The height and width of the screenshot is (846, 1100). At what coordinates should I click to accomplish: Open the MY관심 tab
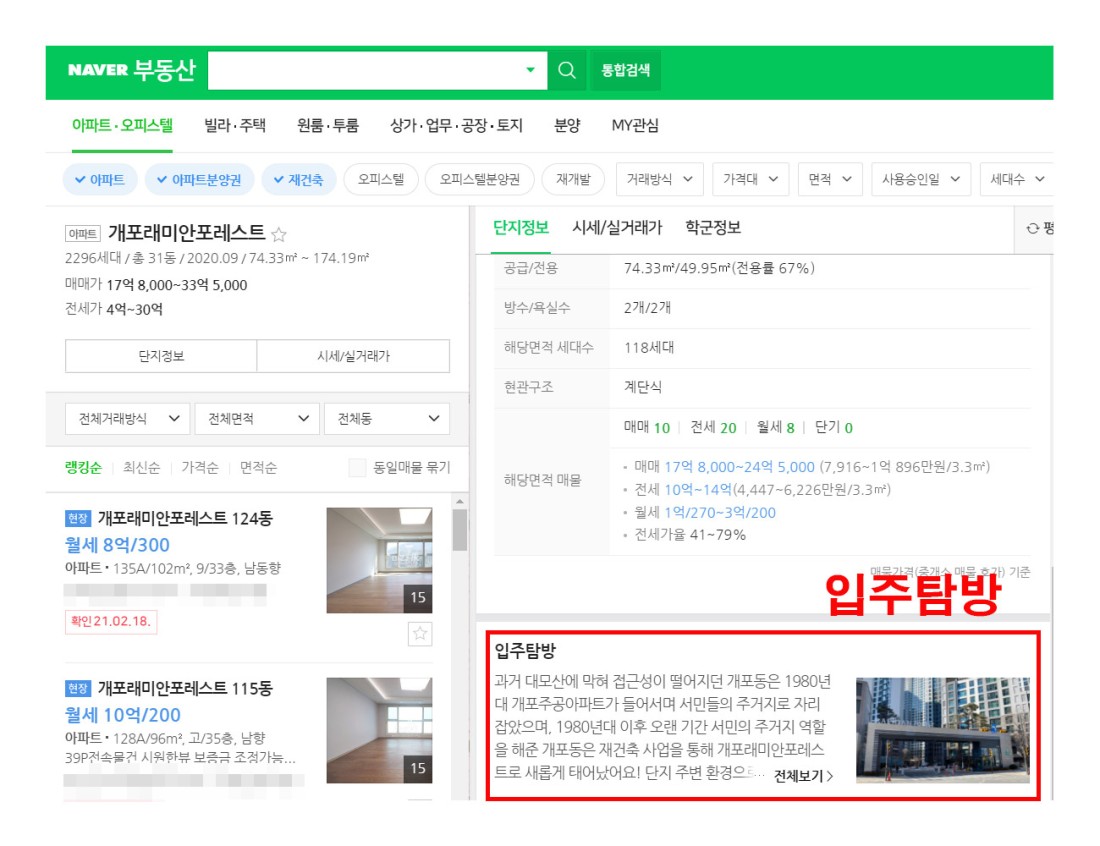(x=635, y=126)
